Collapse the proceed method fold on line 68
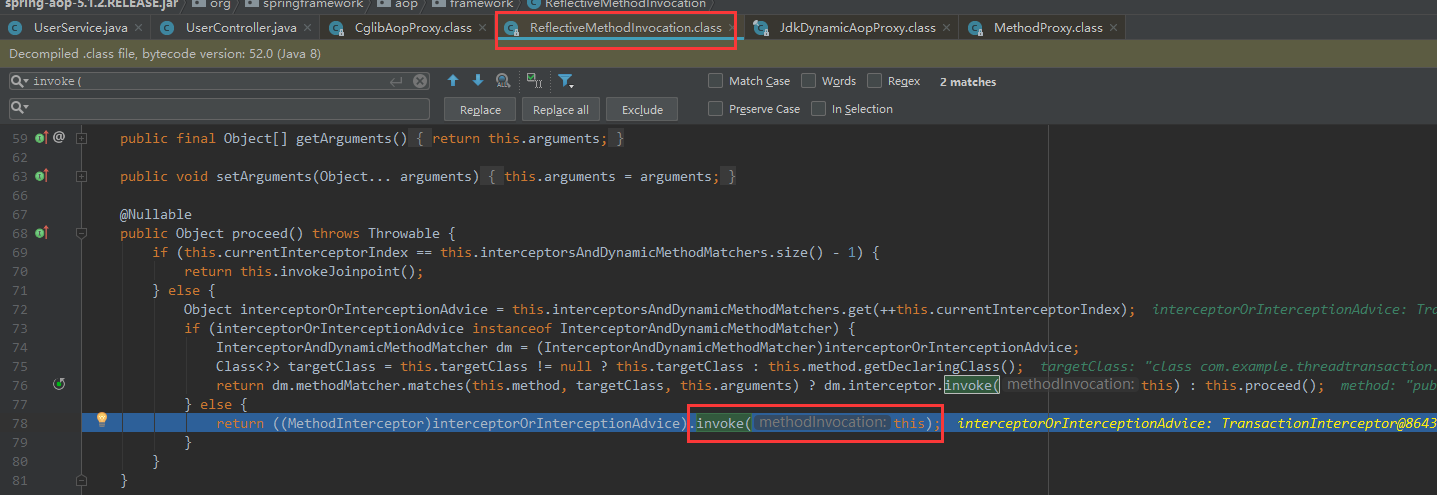Image resolution: width=1437 pixels, height=495 pixels. [81, 234]
